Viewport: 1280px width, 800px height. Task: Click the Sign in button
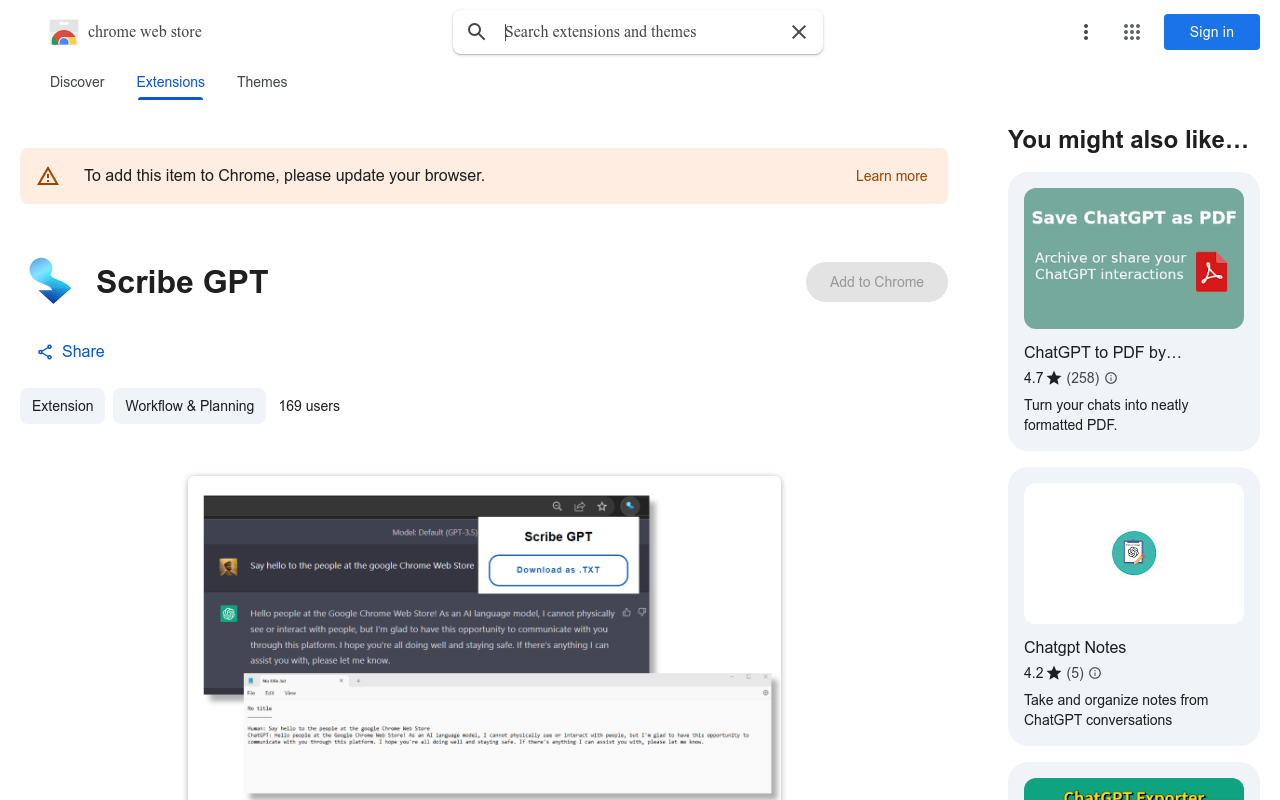[1212, 32]
